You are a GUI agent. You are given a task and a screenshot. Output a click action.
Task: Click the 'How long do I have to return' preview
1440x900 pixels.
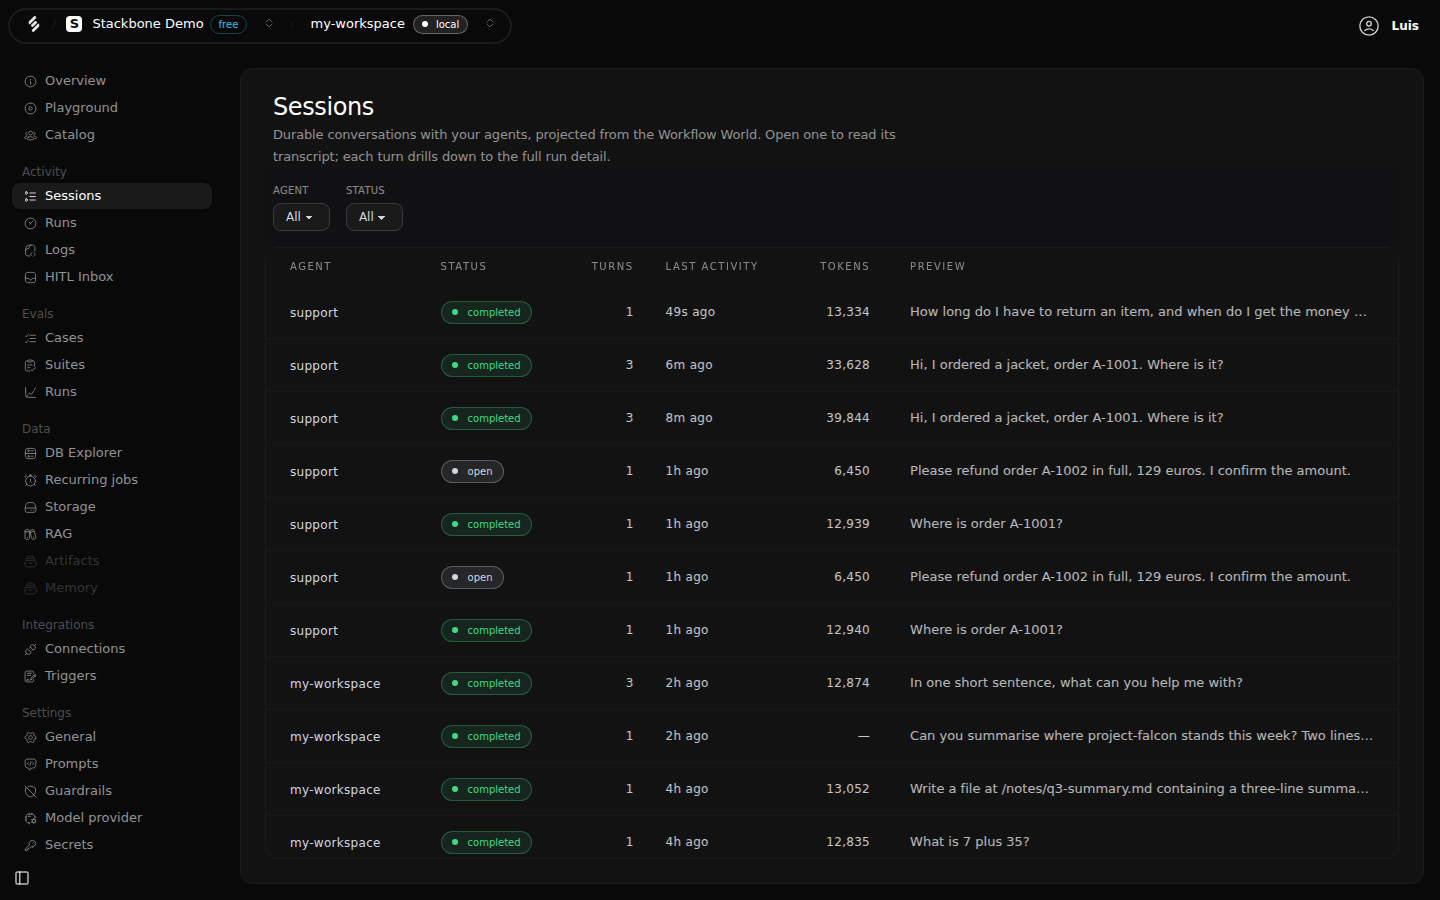tap(1138, 312)
